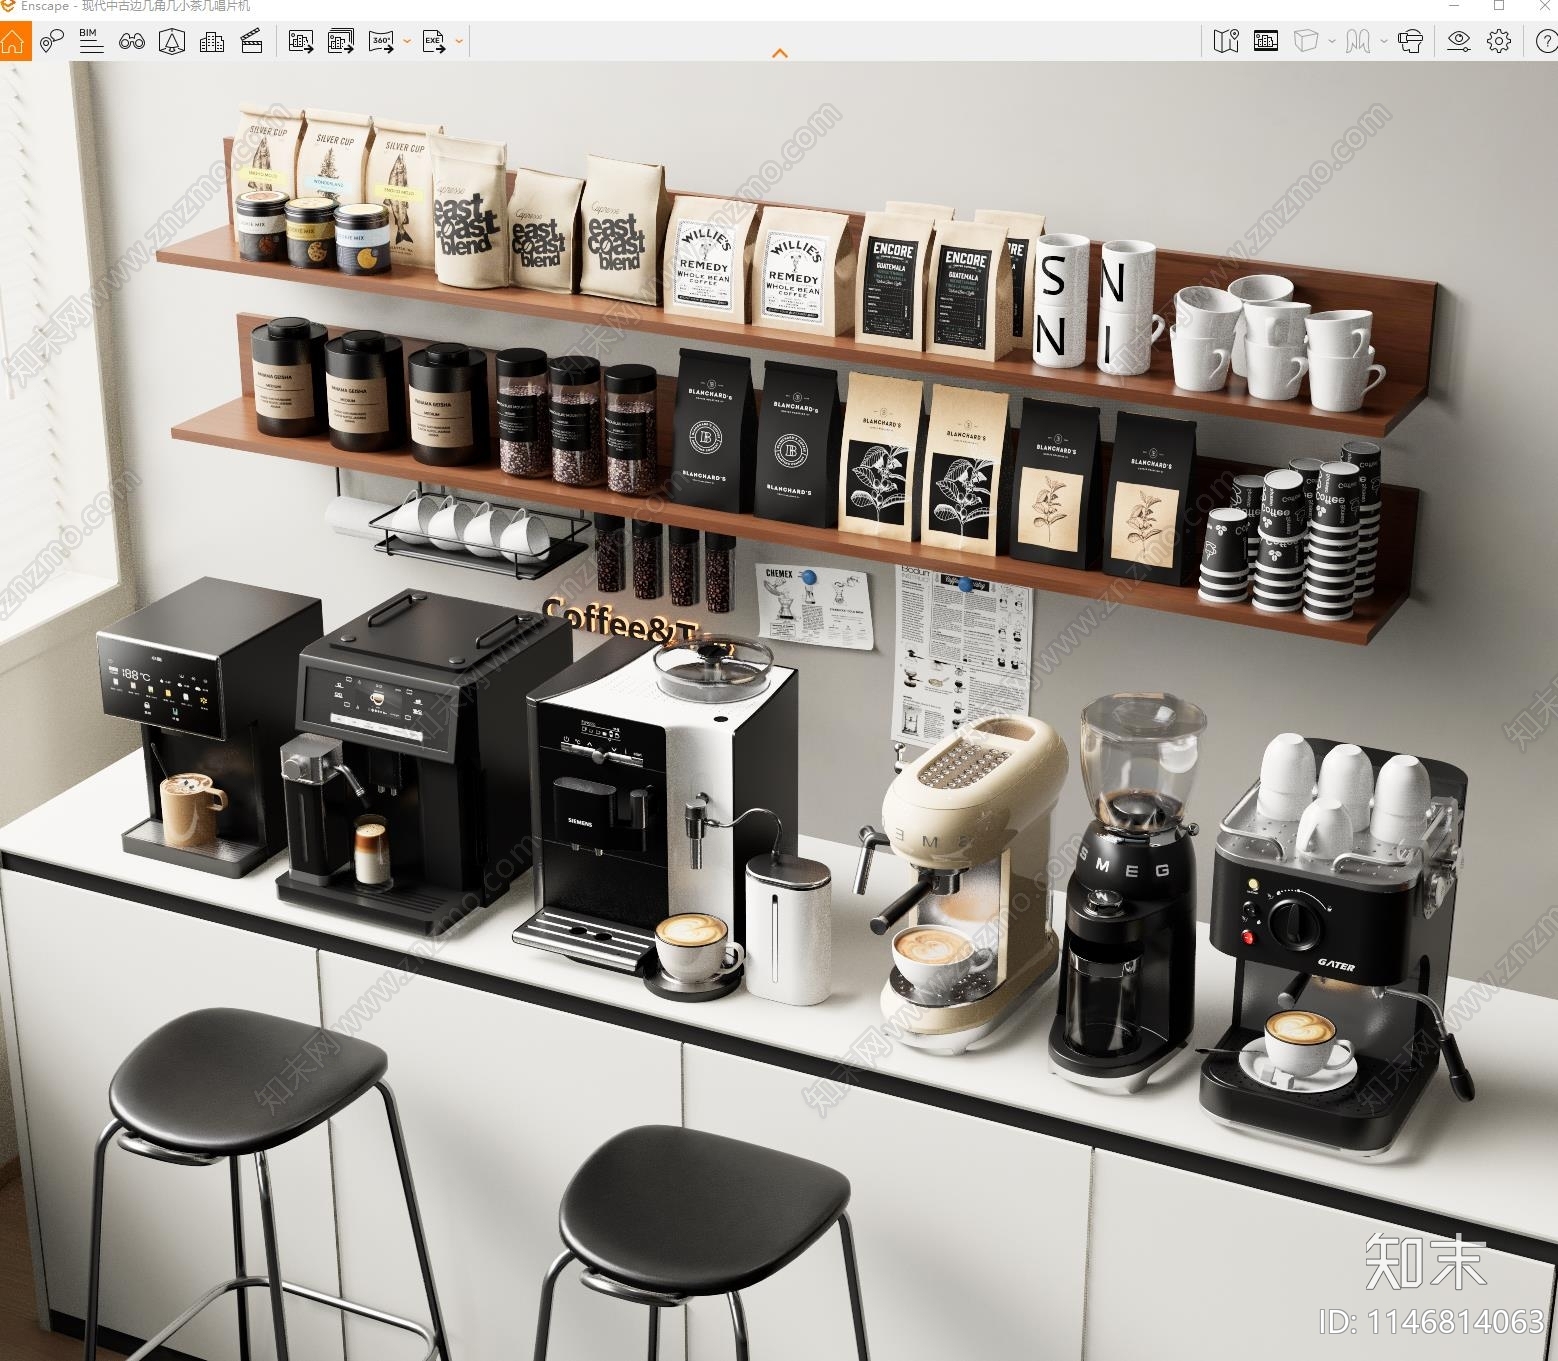Toggle the BIM info panel
Image resolution: width=1558 pixels, height=1361 pixels.
[x=91, y=42]
